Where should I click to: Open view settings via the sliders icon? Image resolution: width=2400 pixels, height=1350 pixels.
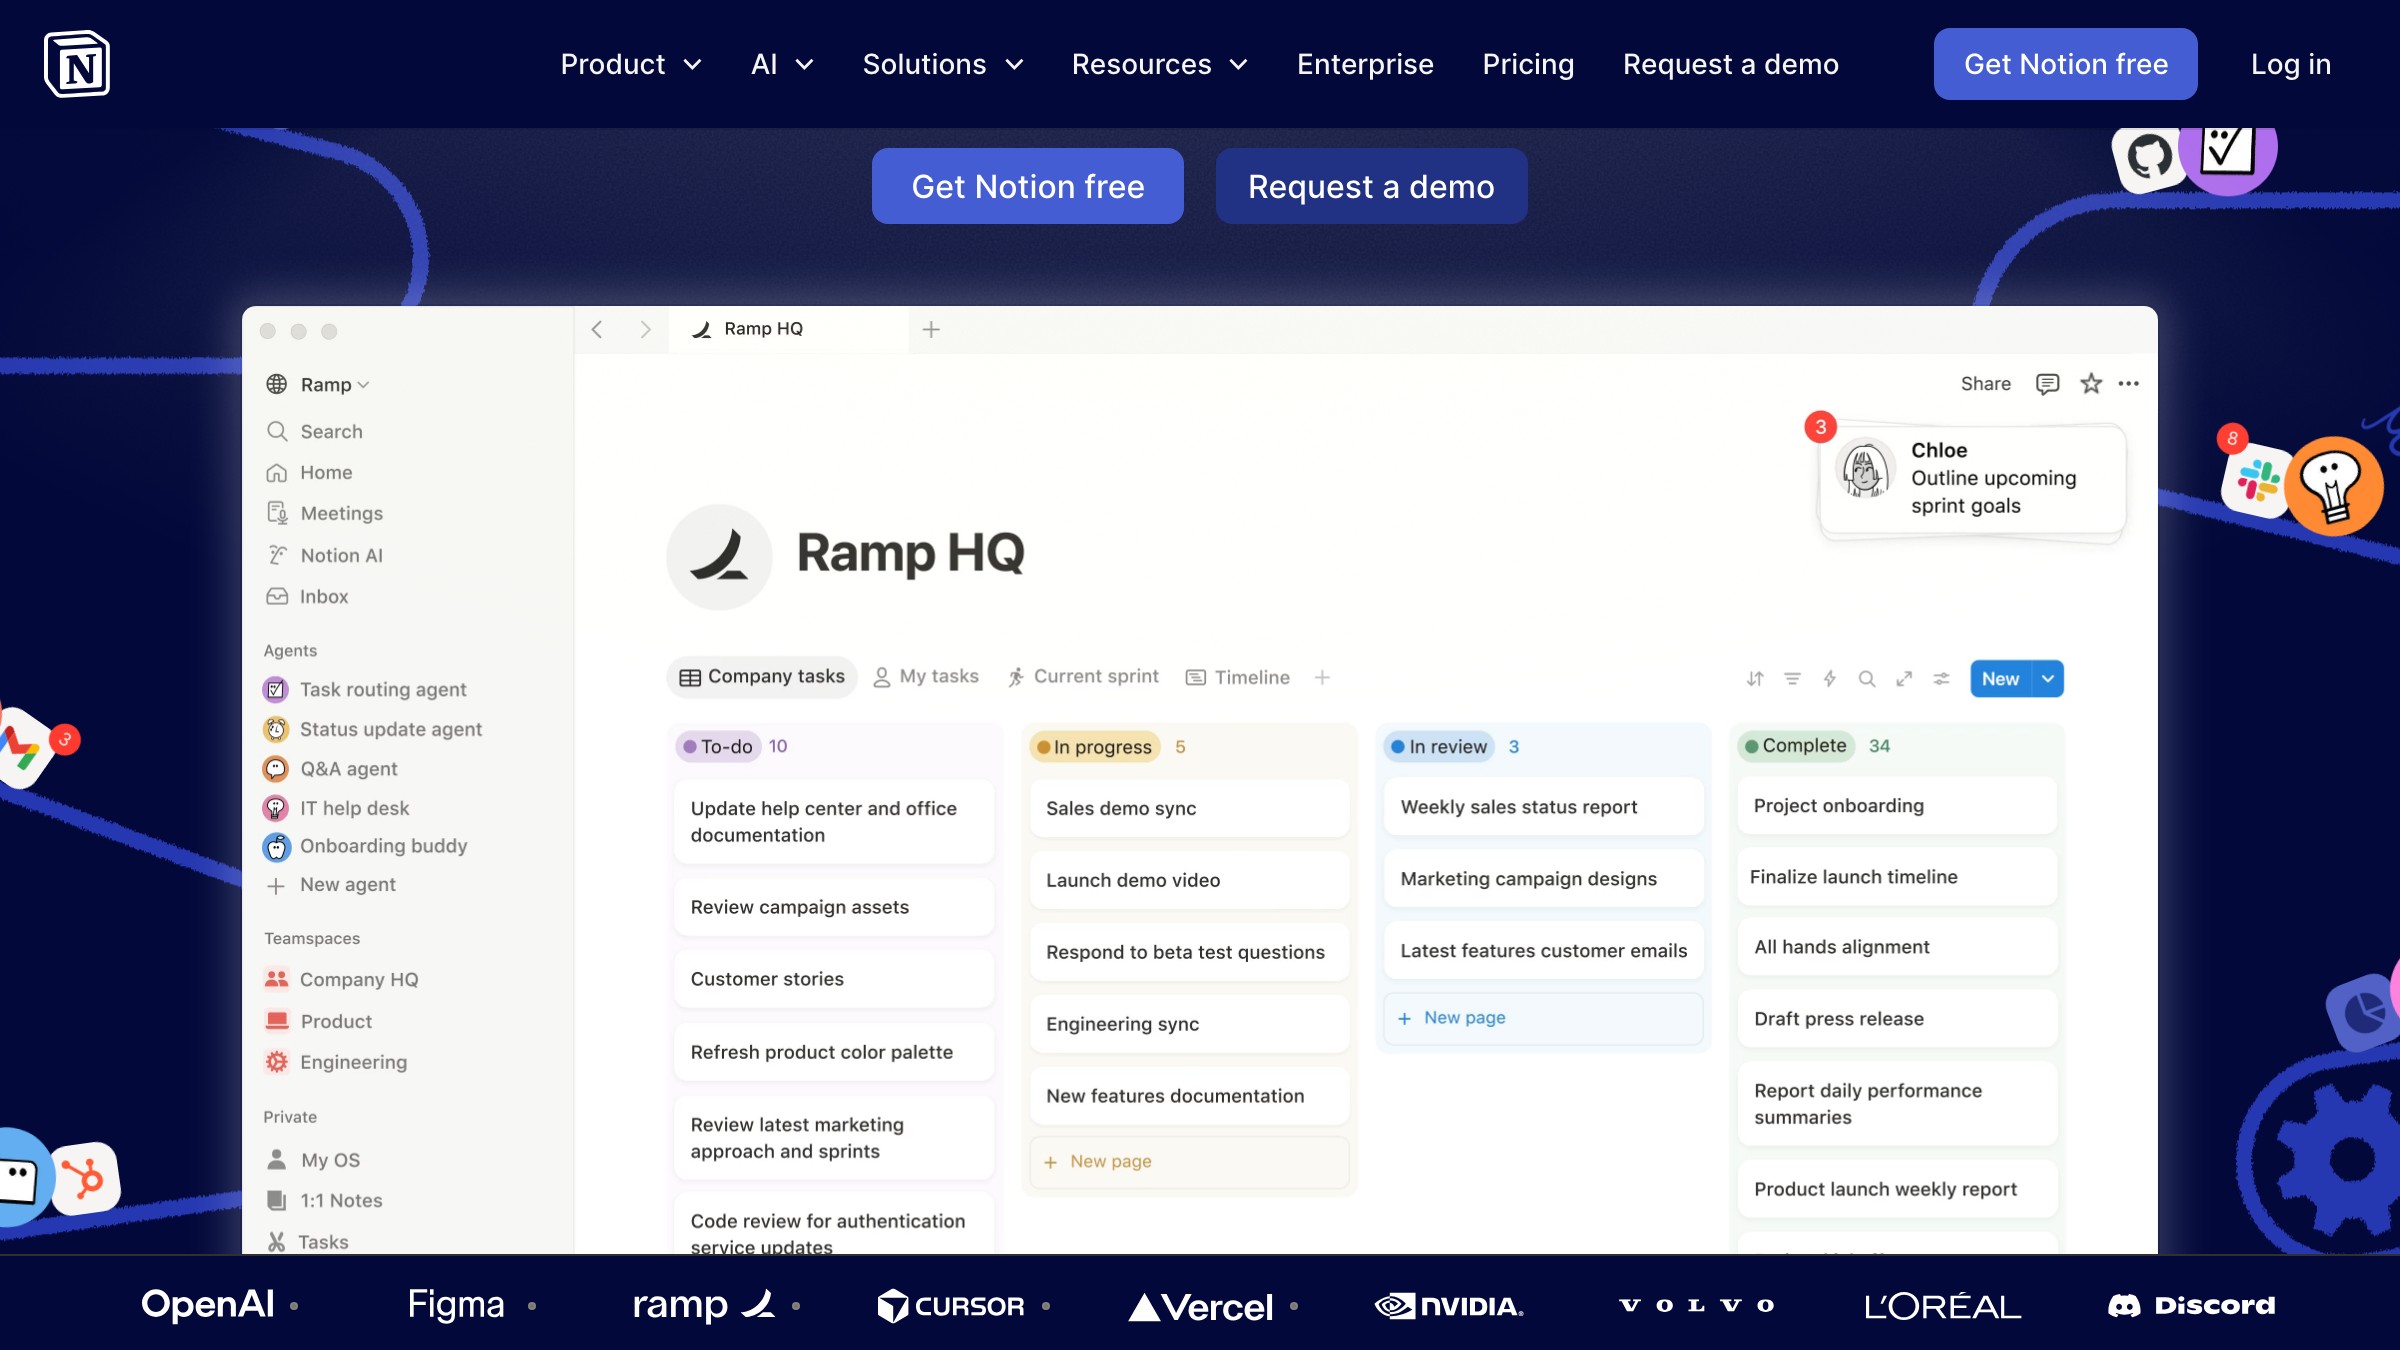click(x=1942, y=678)
